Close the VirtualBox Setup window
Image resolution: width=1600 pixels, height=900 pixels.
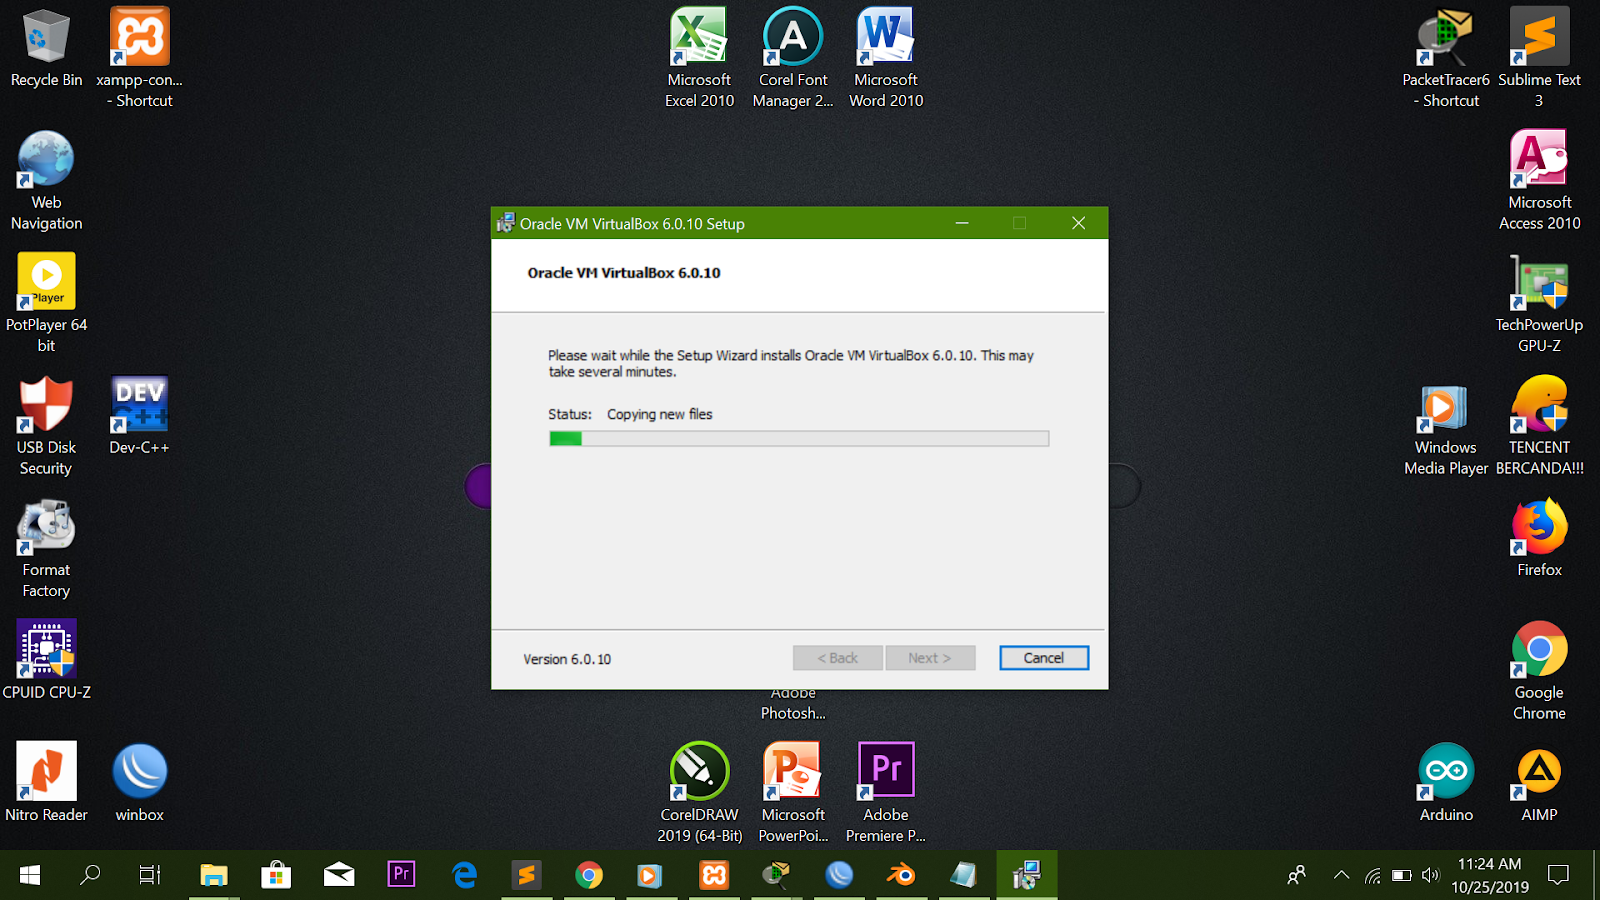point(1078,223)
